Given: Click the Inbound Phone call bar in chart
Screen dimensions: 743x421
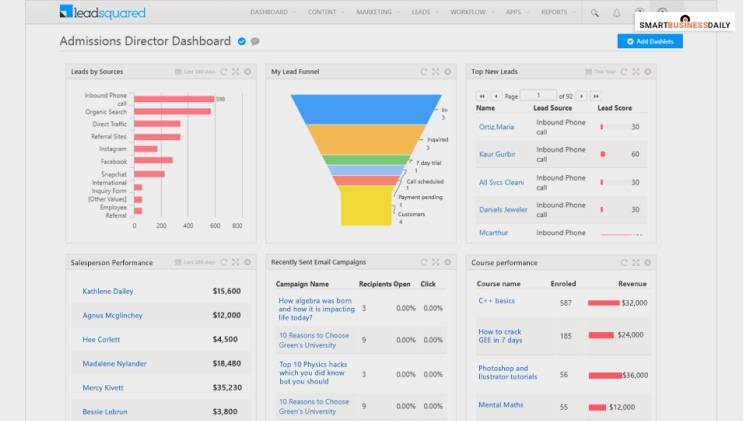Looking at the screenshot, I should coord(174,99).
